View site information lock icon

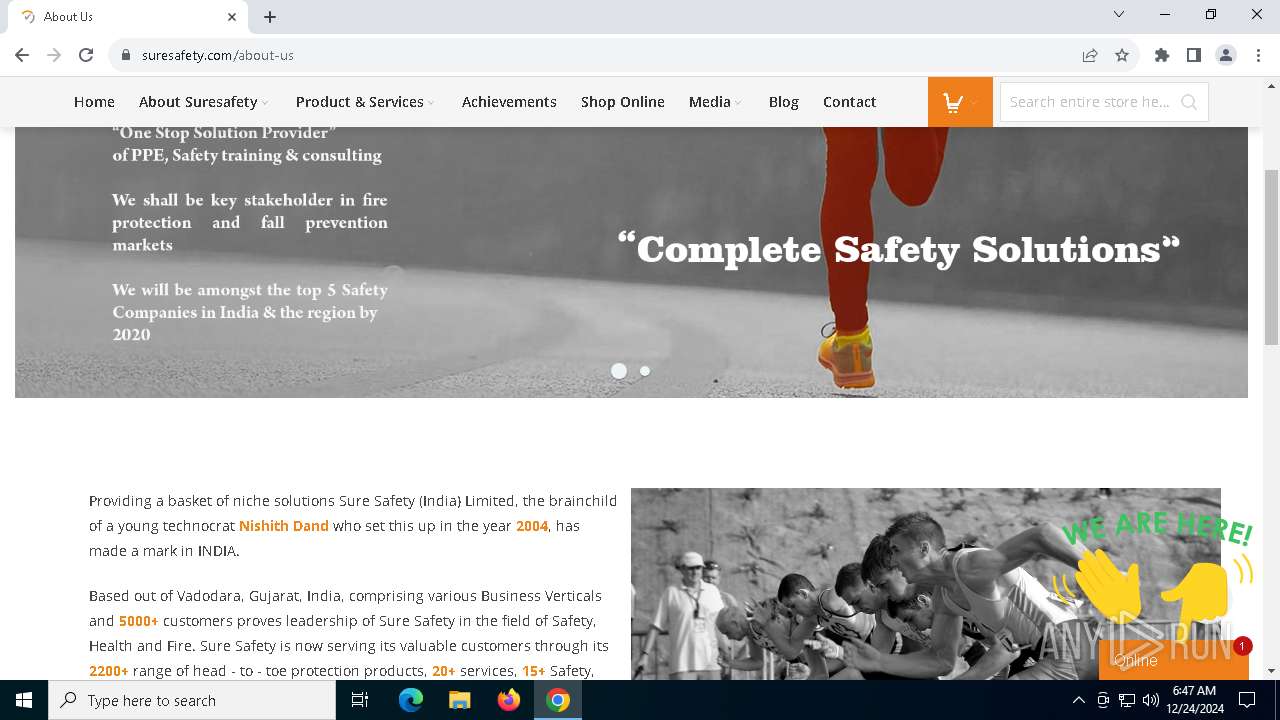pos(126,55)
